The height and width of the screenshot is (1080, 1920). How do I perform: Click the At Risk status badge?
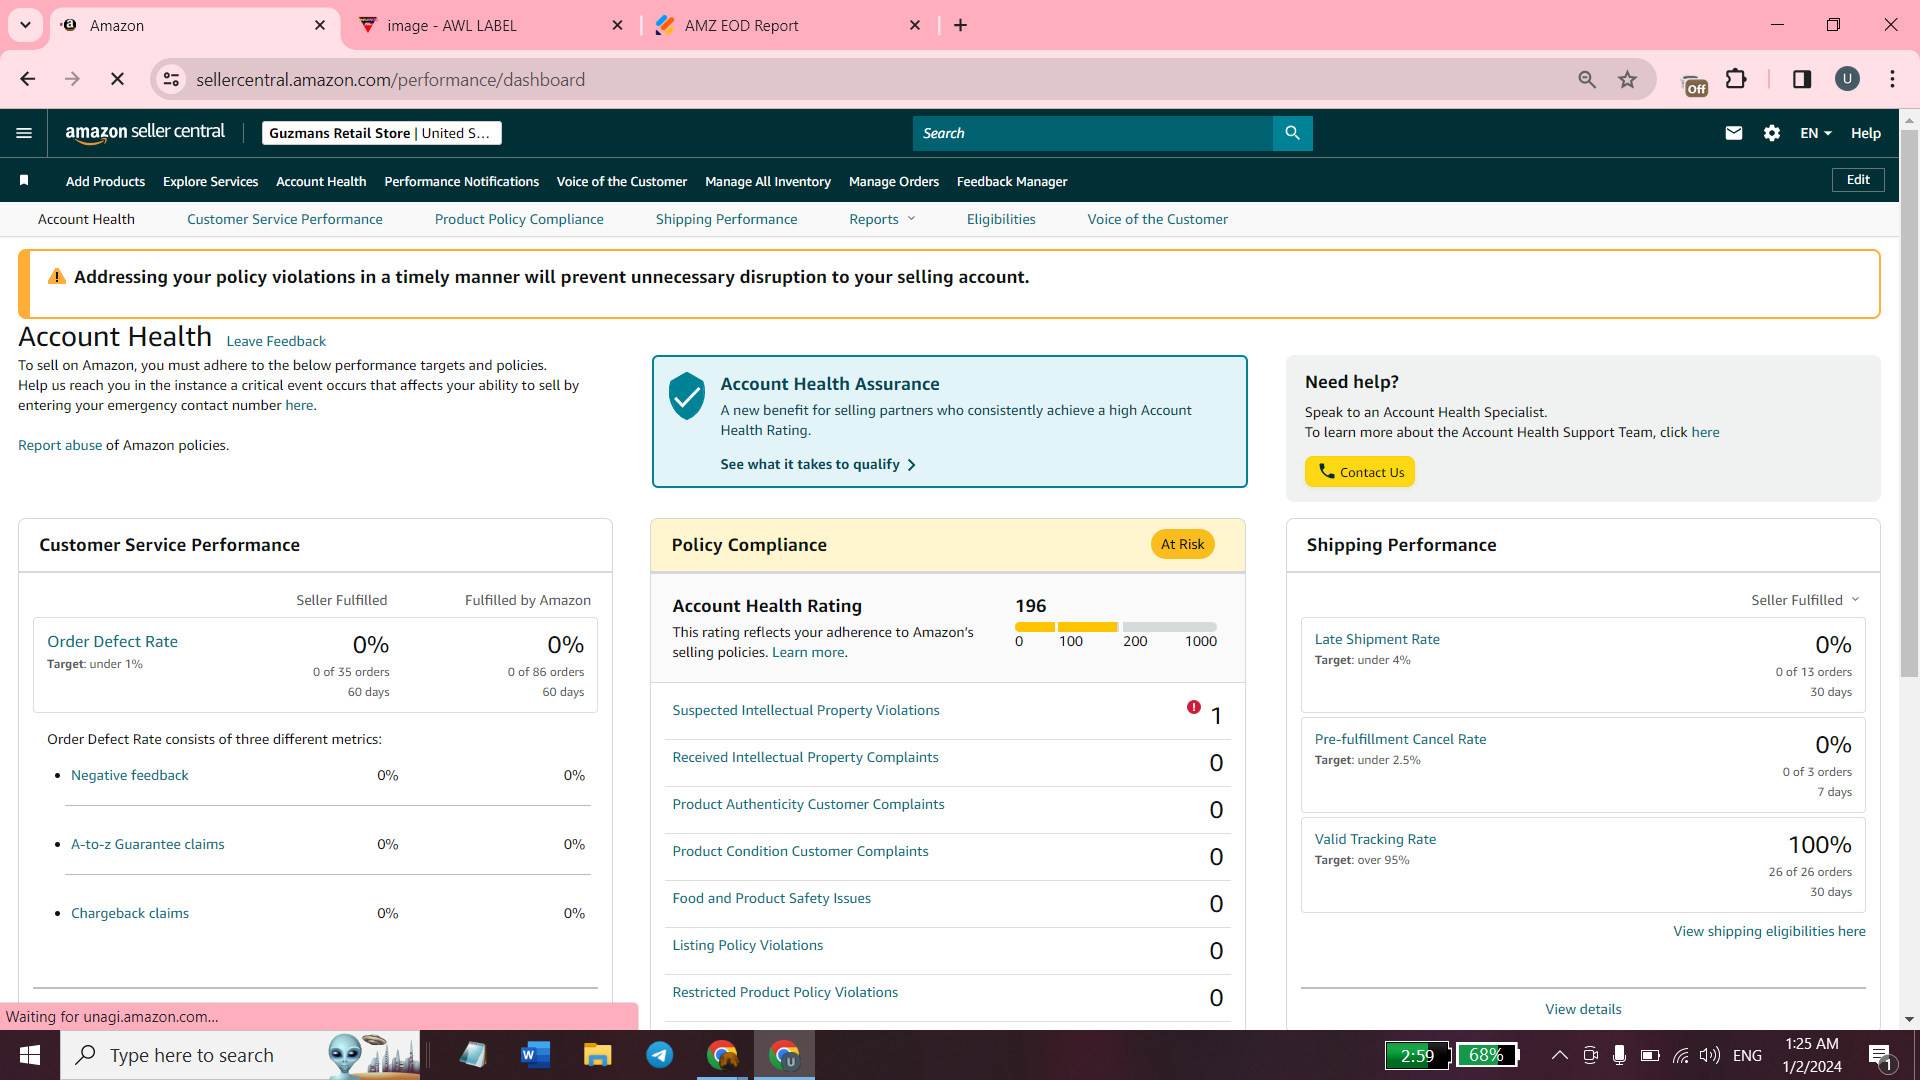tap(1182, 544)
